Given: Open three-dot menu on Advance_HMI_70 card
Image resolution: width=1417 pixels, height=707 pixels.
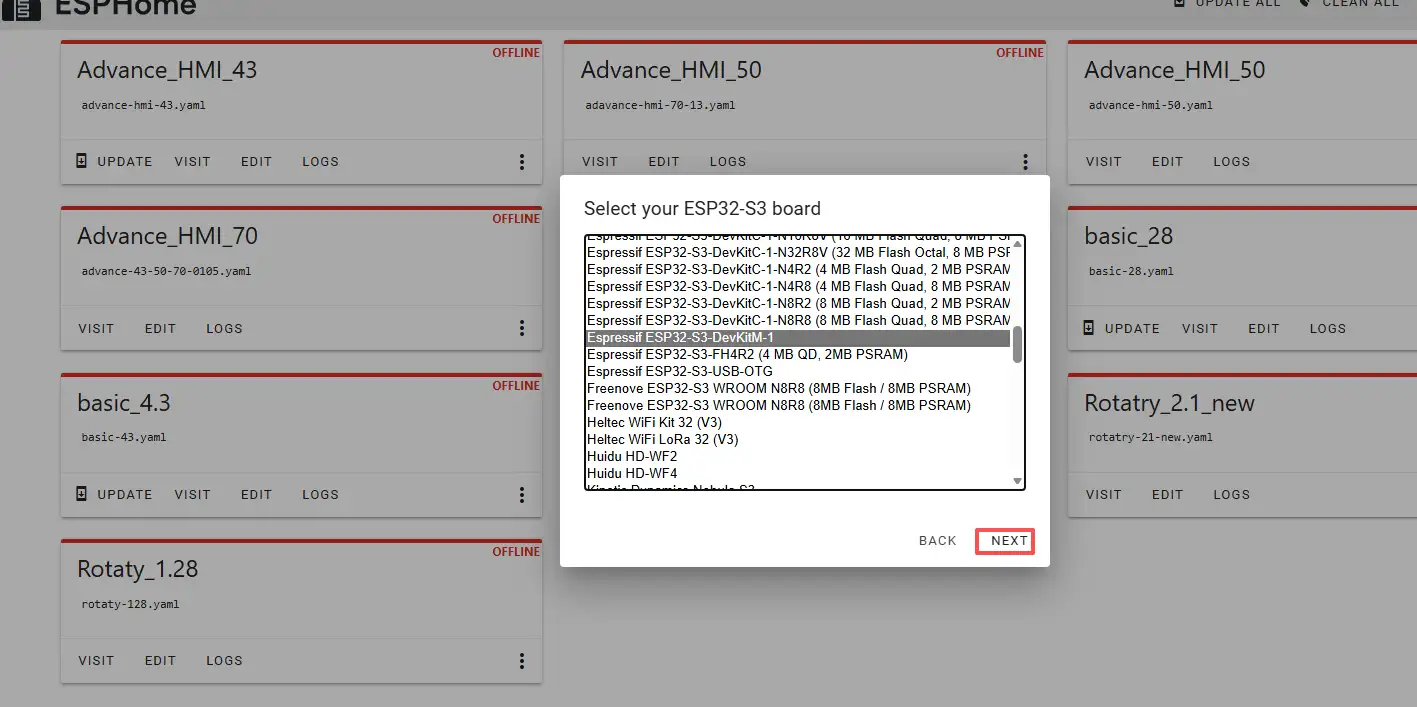Looking at the screenshot, I should 522,328.
